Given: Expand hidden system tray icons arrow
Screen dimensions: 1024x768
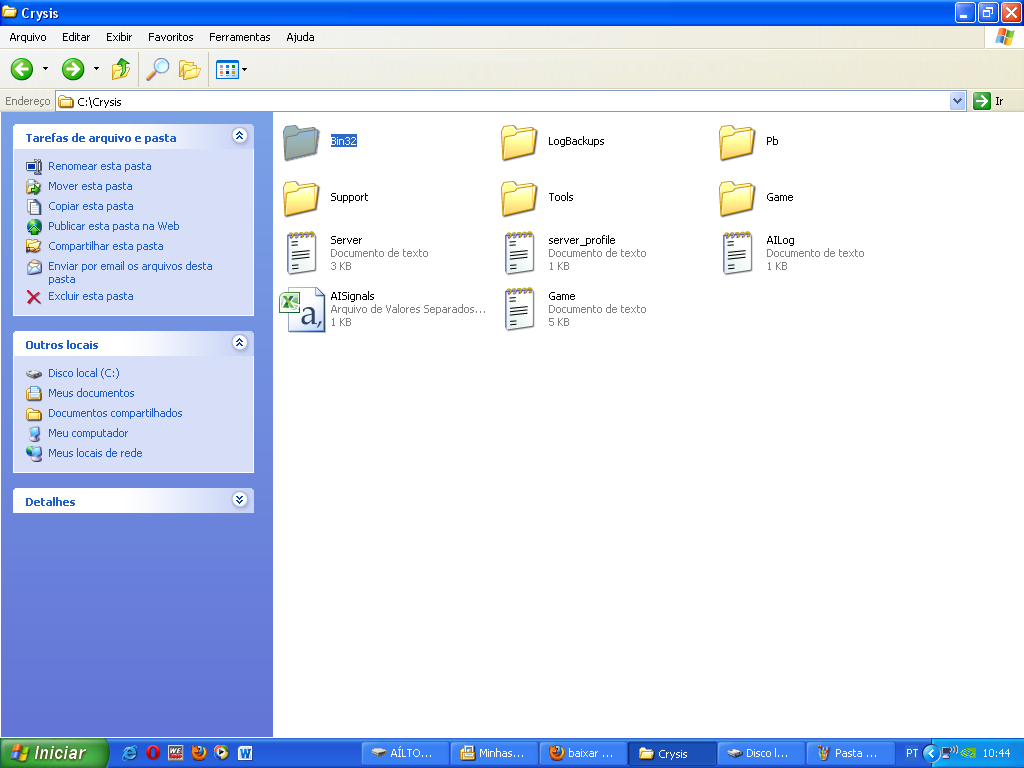Looking at the screenshot, I should [x=931, y=753].
